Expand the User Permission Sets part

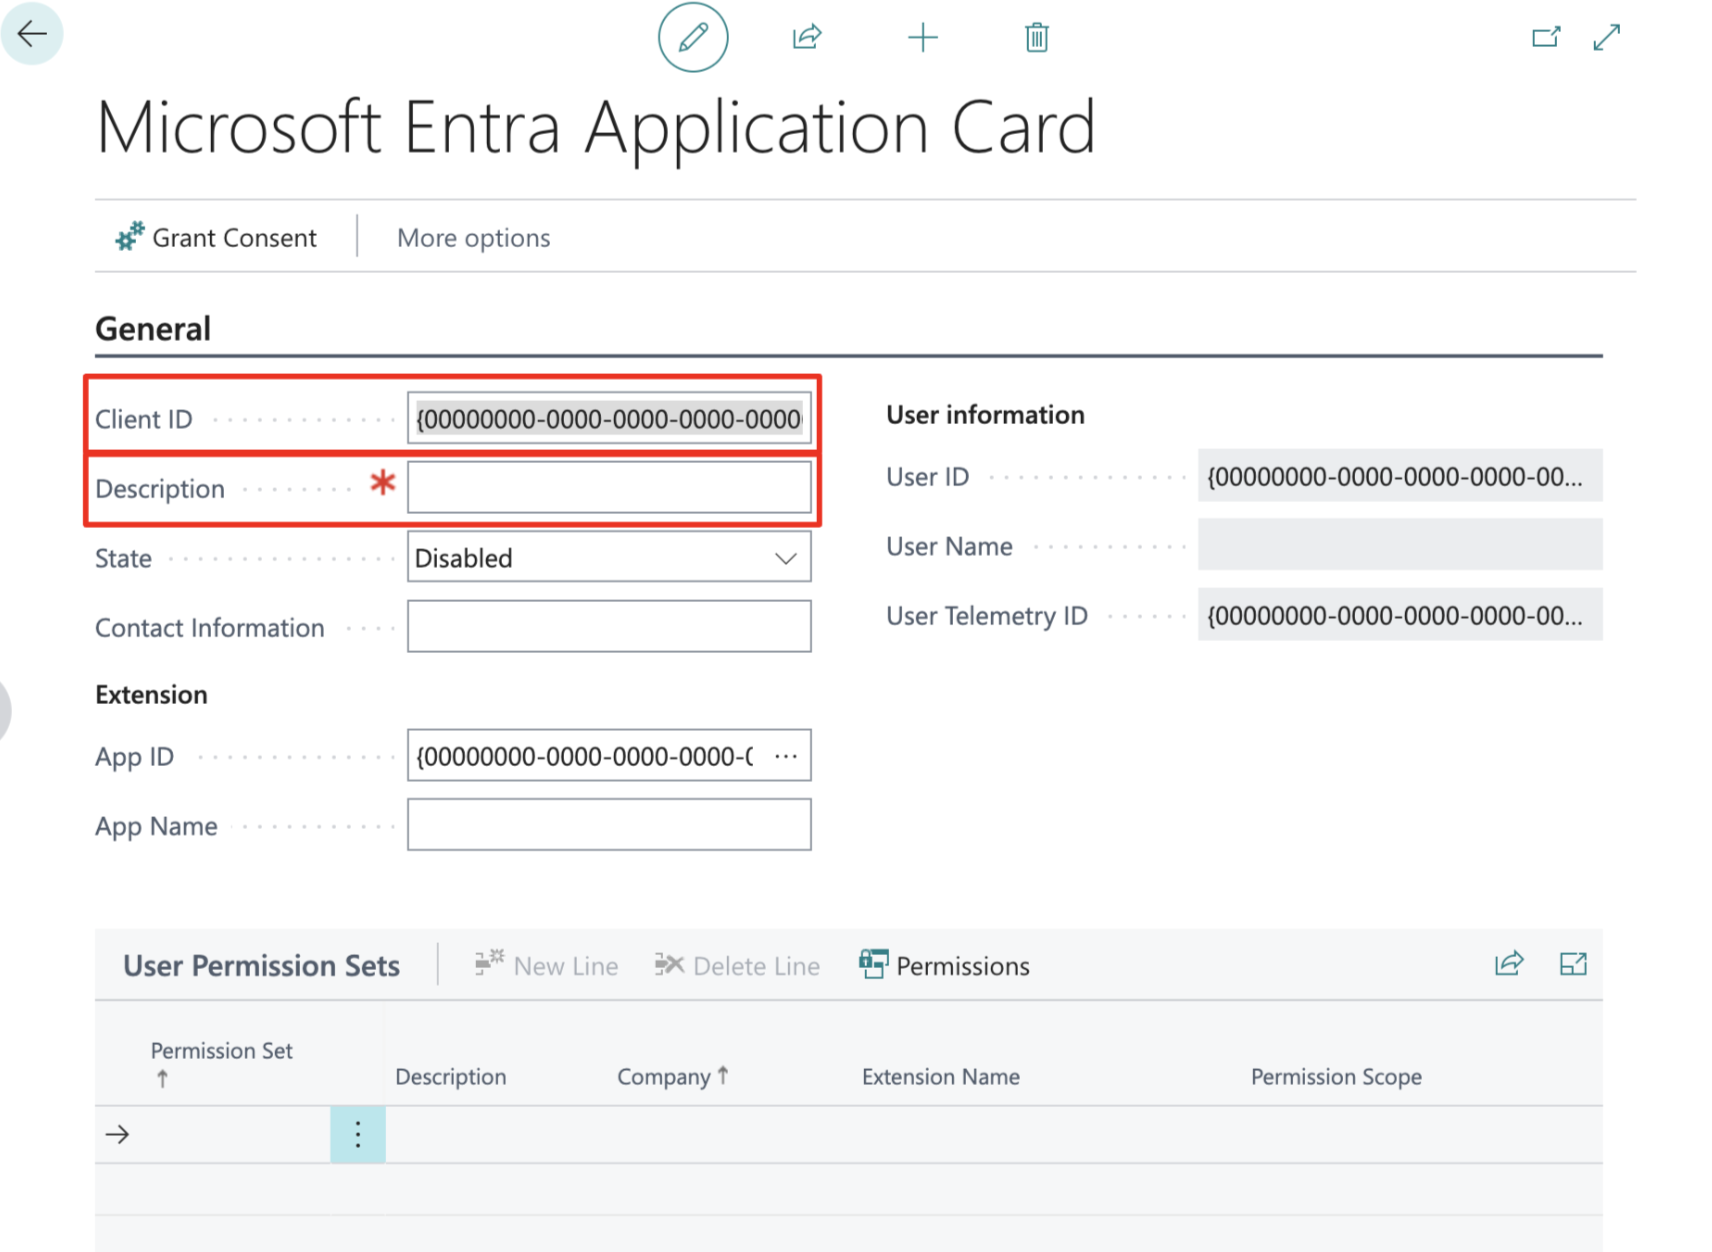1573,964
